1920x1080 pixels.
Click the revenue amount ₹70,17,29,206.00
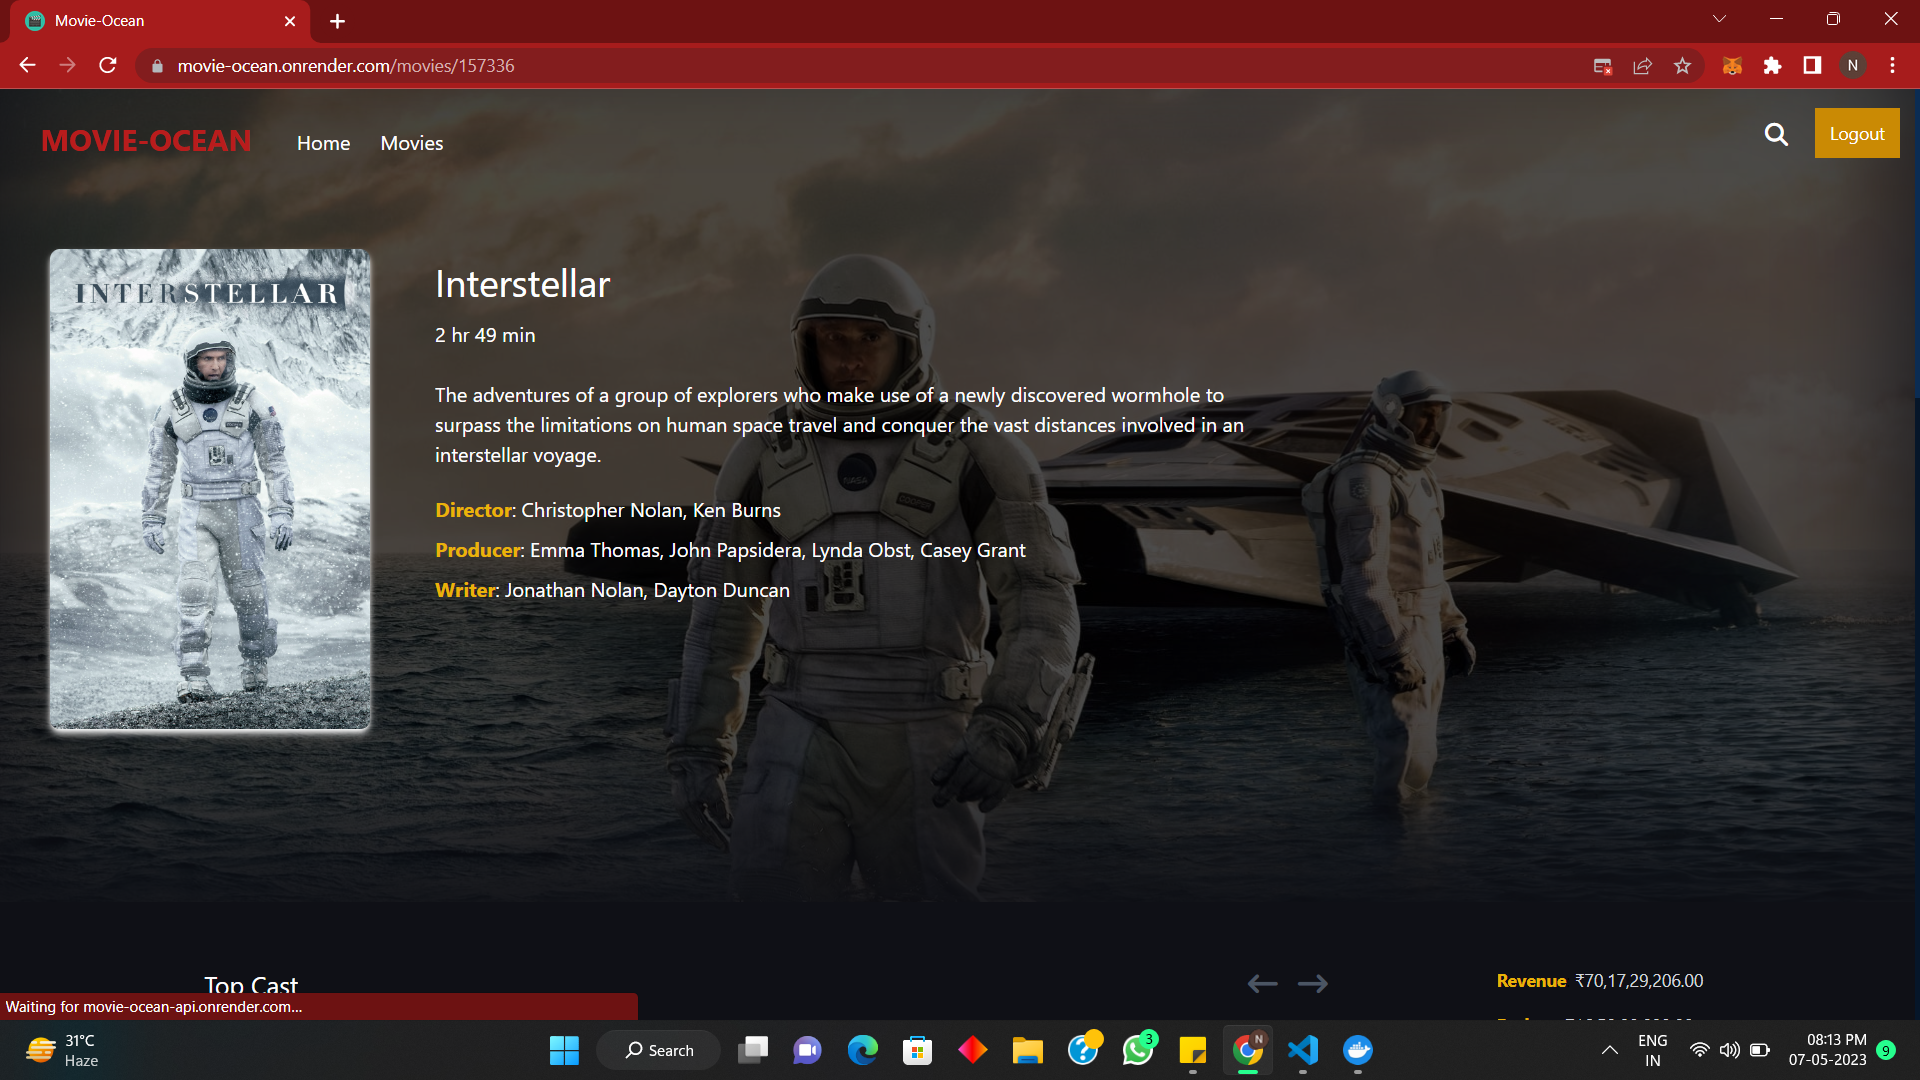tap(1639, 981)
